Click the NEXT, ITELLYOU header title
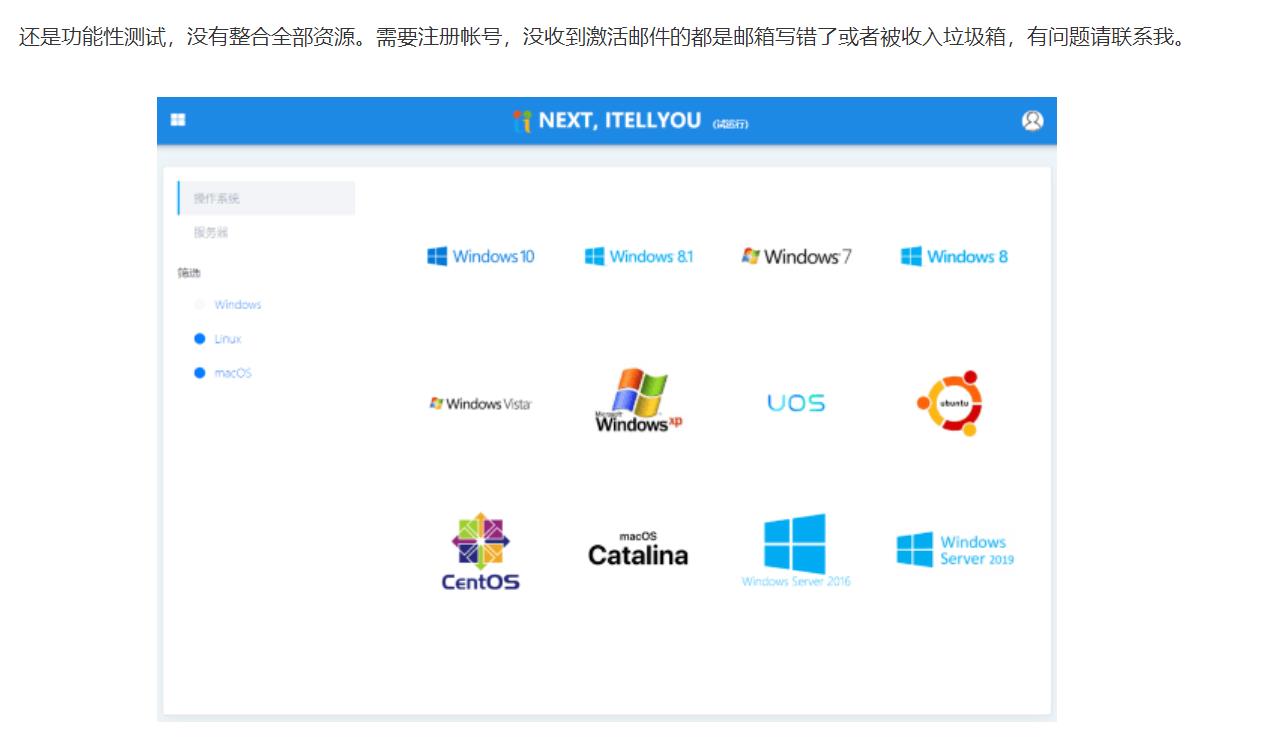This screenshot has width=1274, height=752. [x=619, y=121]
